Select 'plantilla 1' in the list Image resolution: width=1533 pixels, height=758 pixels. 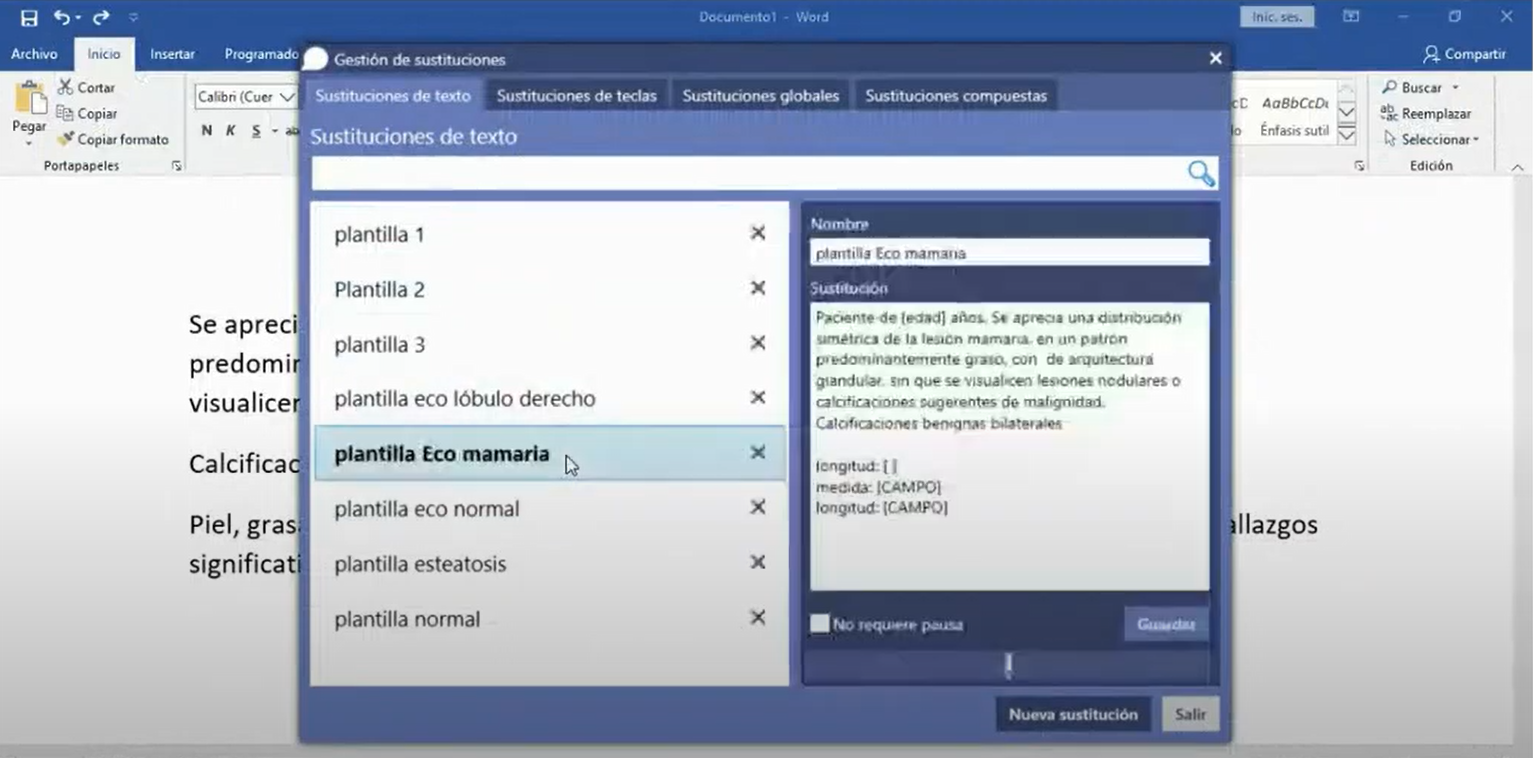coord(549,234)
